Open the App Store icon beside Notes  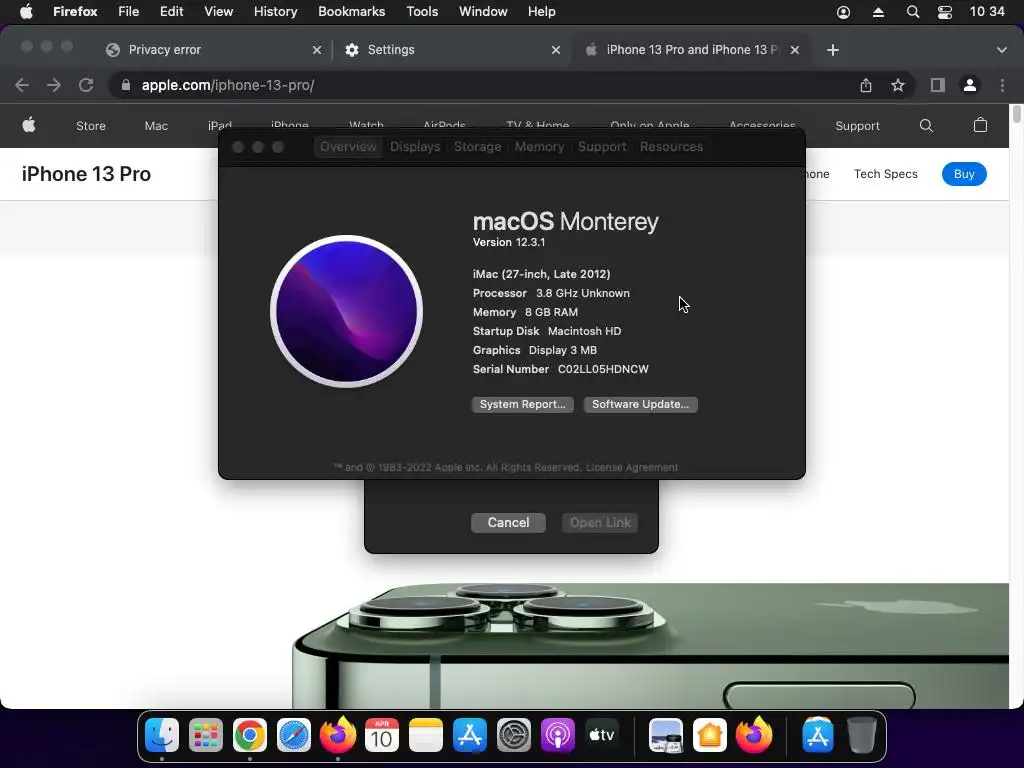470,735
